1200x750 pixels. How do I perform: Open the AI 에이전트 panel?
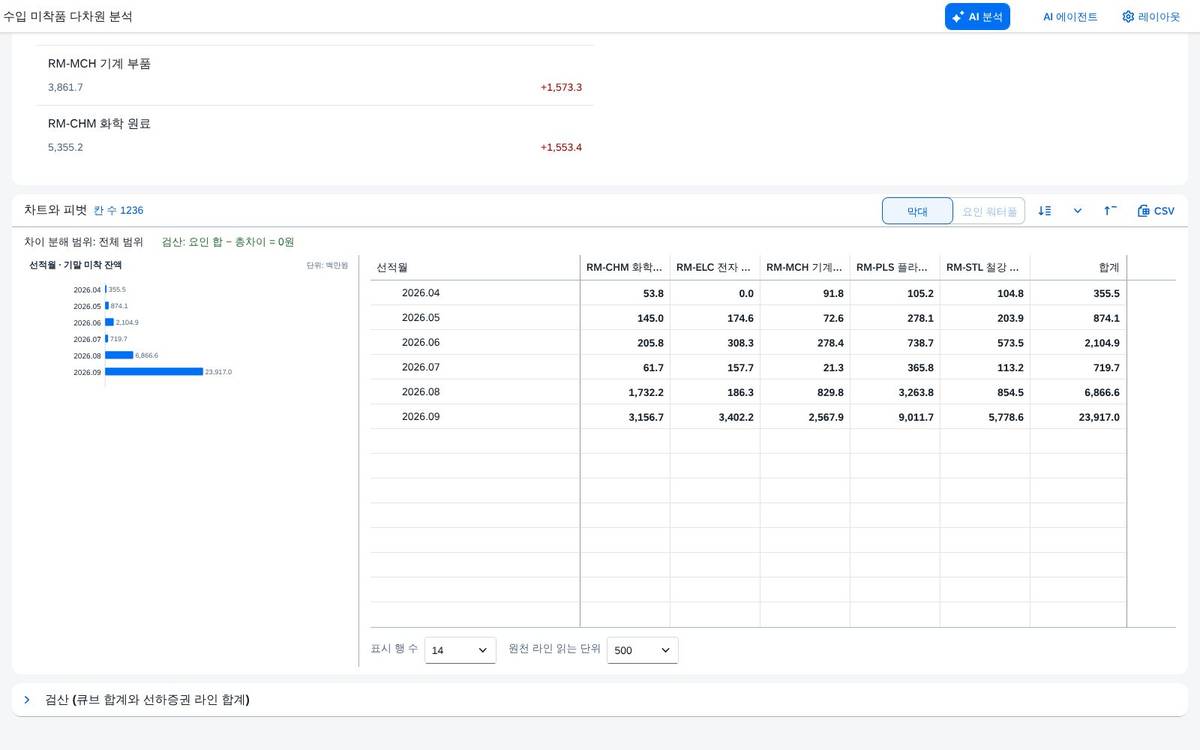pyautogui.click(x=1070, y=17)
